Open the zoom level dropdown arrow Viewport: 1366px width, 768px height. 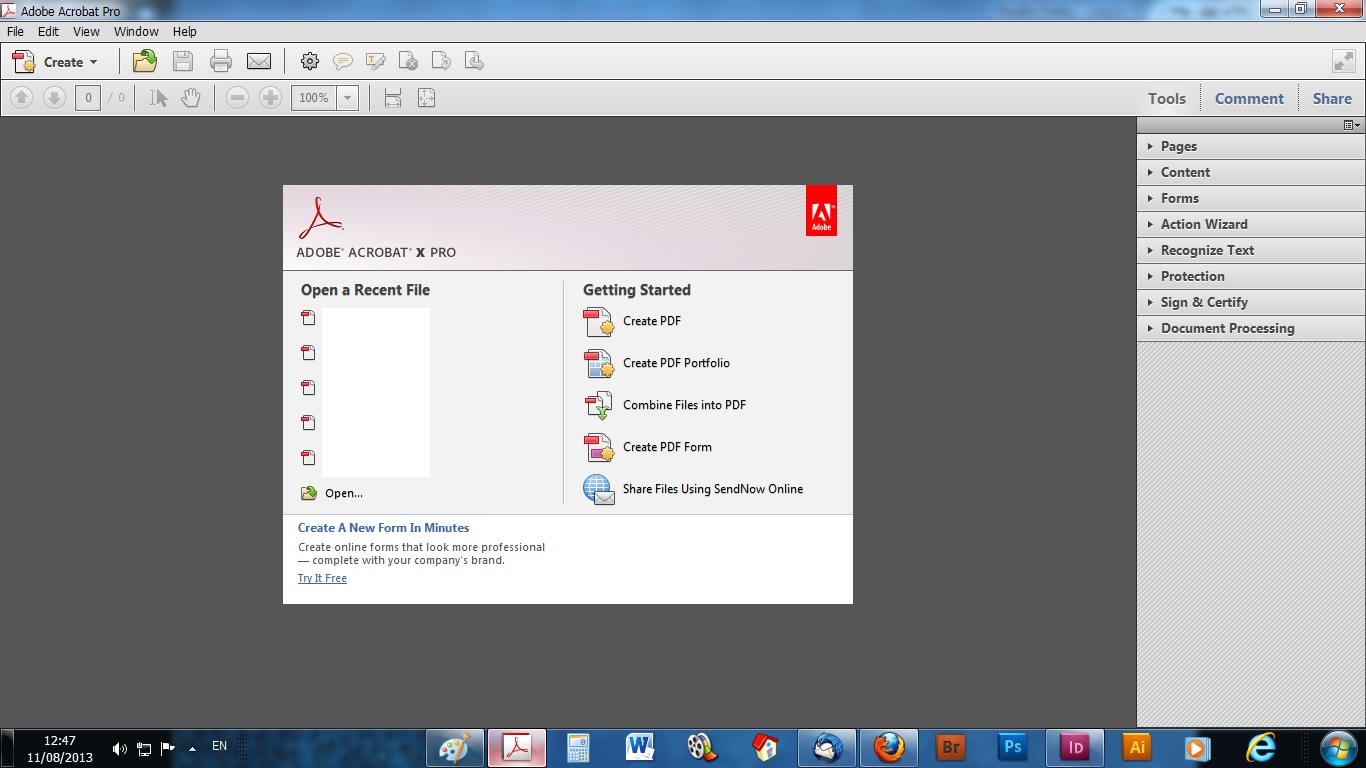click(x=348, y=98)
